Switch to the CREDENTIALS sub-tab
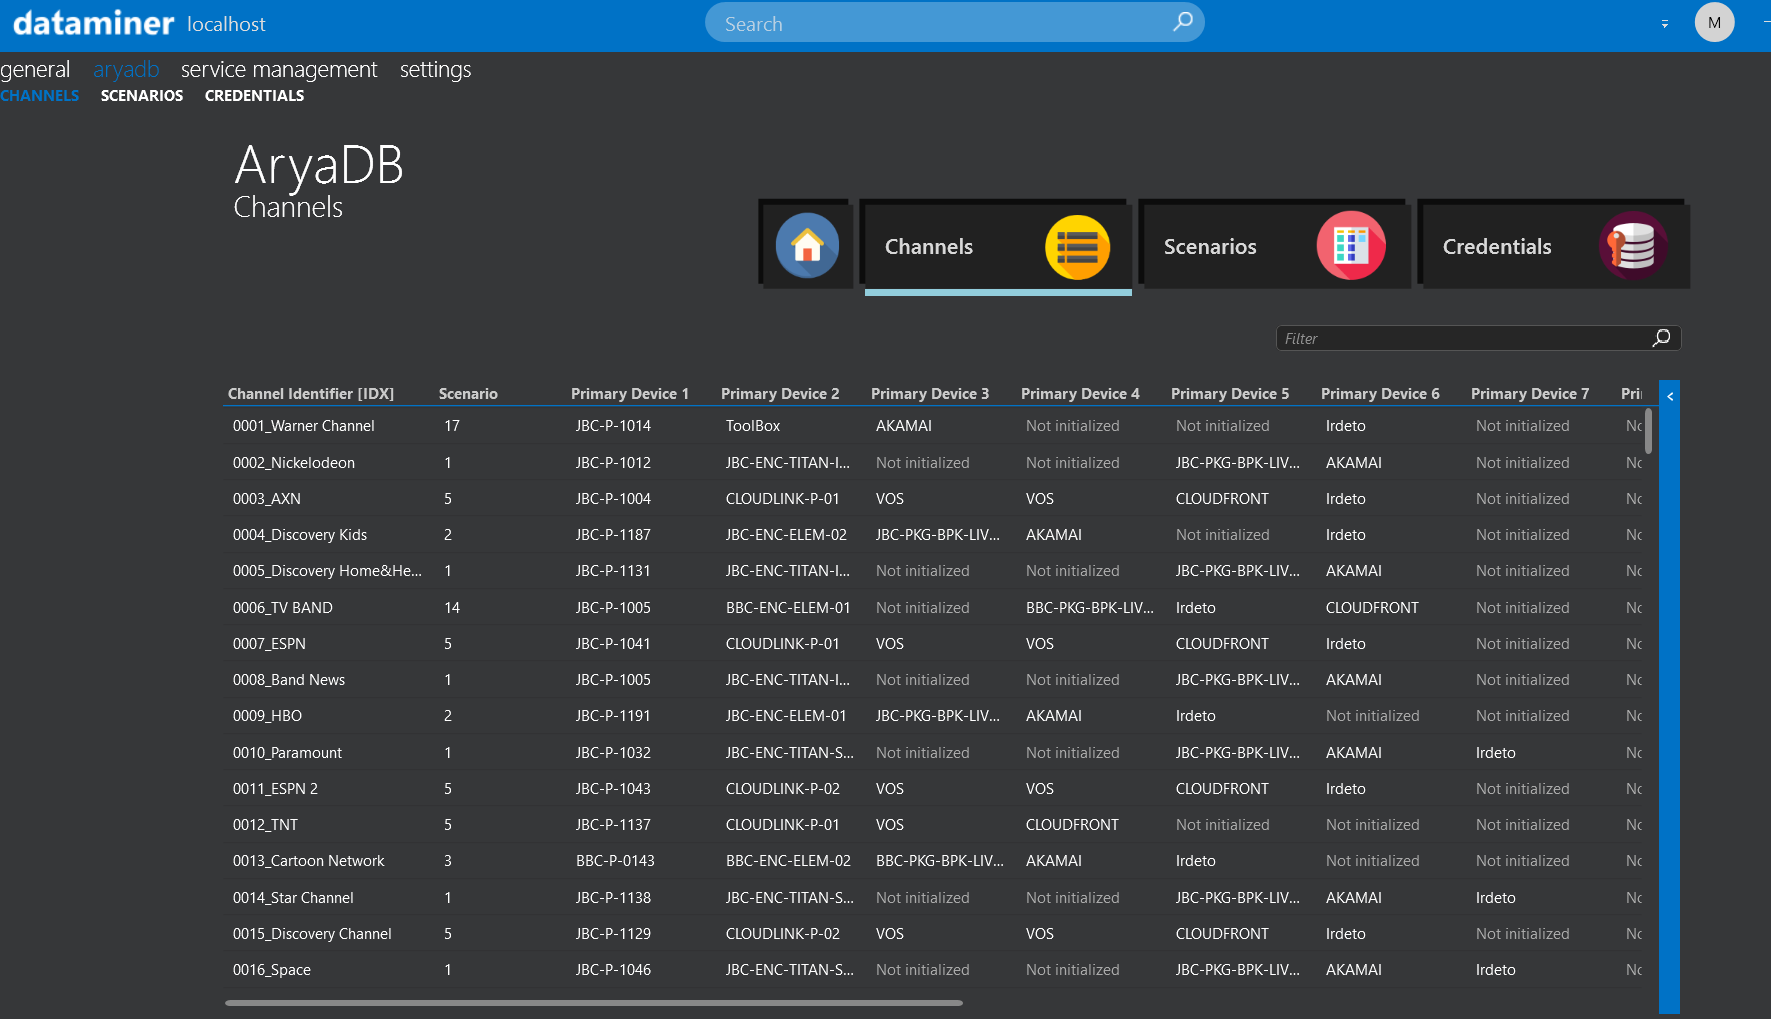Screen dimensions: 1771x1019 (254, 96)
